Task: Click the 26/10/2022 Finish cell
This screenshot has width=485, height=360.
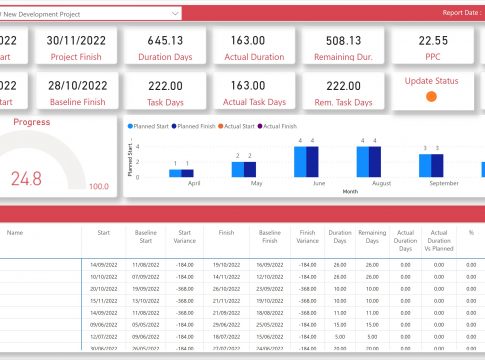Action: pyautogui.click(x=226, y=289)
